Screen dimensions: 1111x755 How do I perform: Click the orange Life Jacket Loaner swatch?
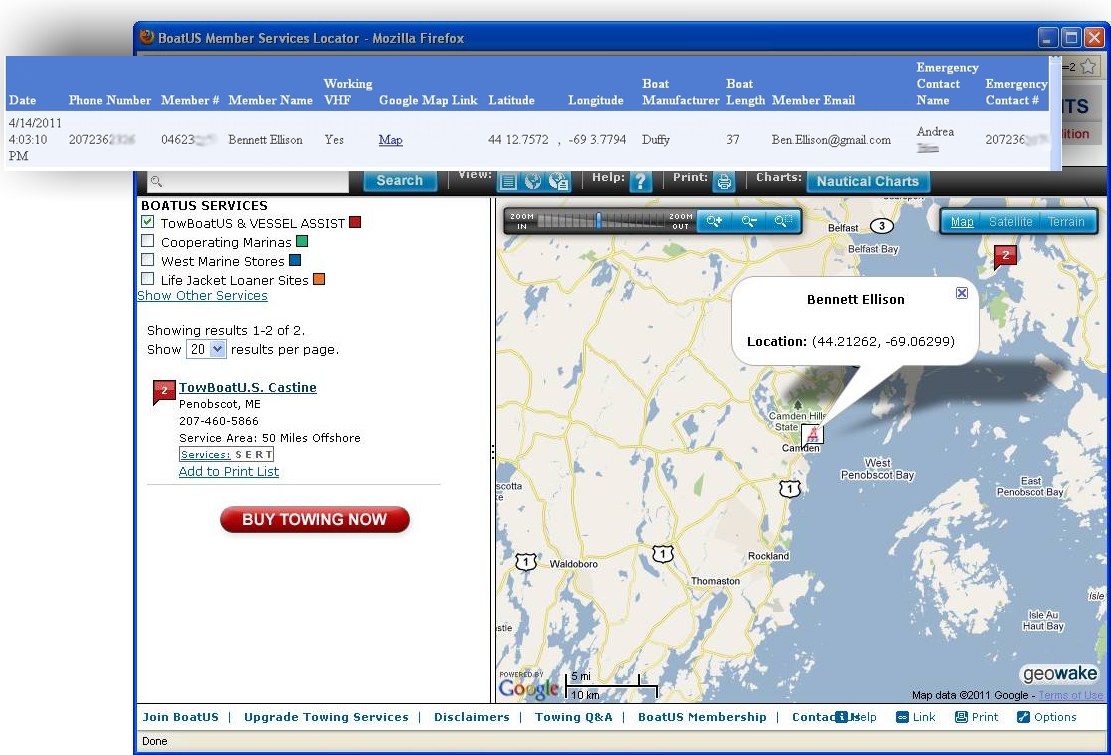(319, 279)
